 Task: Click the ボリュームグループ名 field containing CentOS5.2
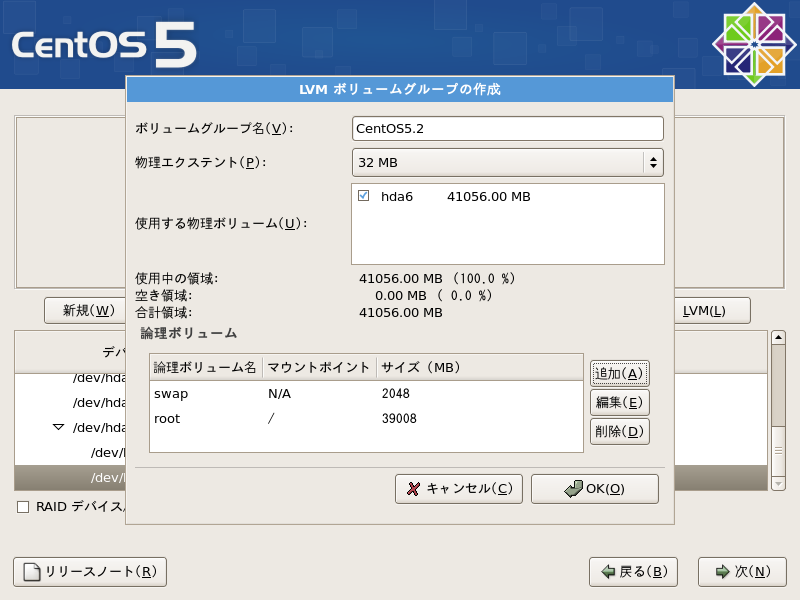pyautogui.click(x=508, y=129)
